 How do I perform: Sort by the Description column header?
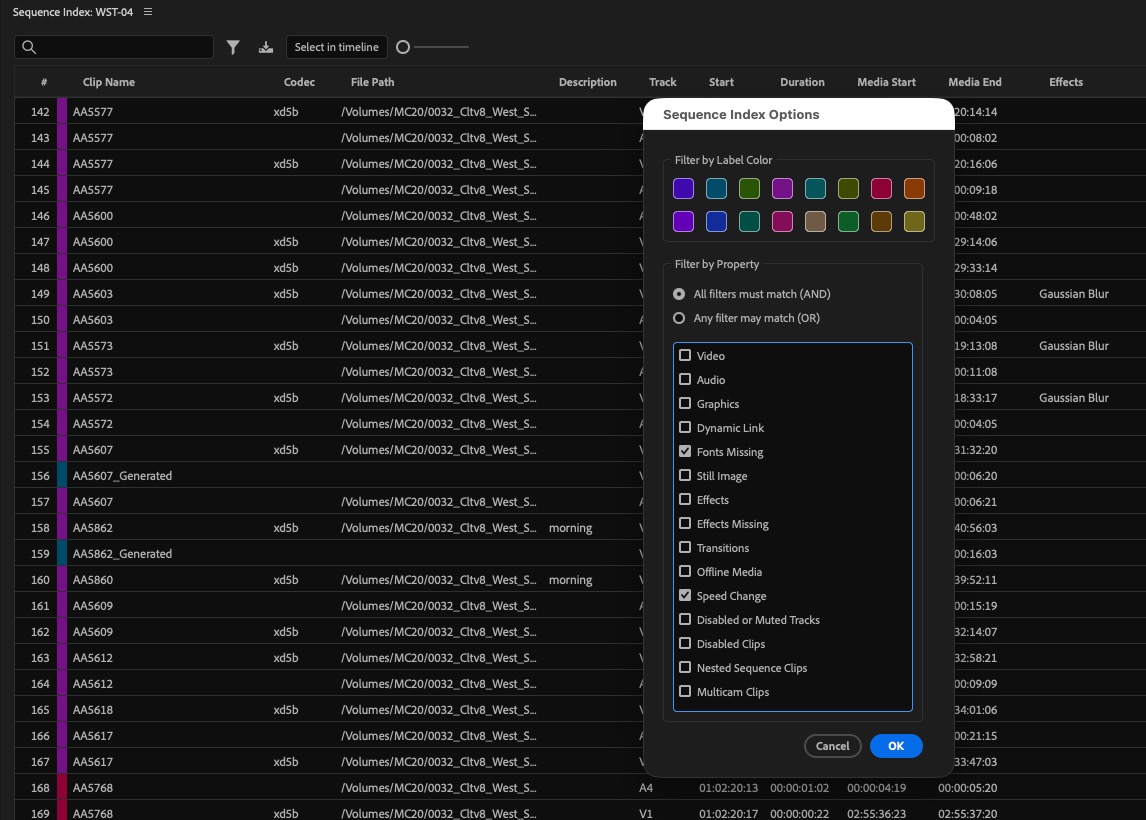coord(588,82)
